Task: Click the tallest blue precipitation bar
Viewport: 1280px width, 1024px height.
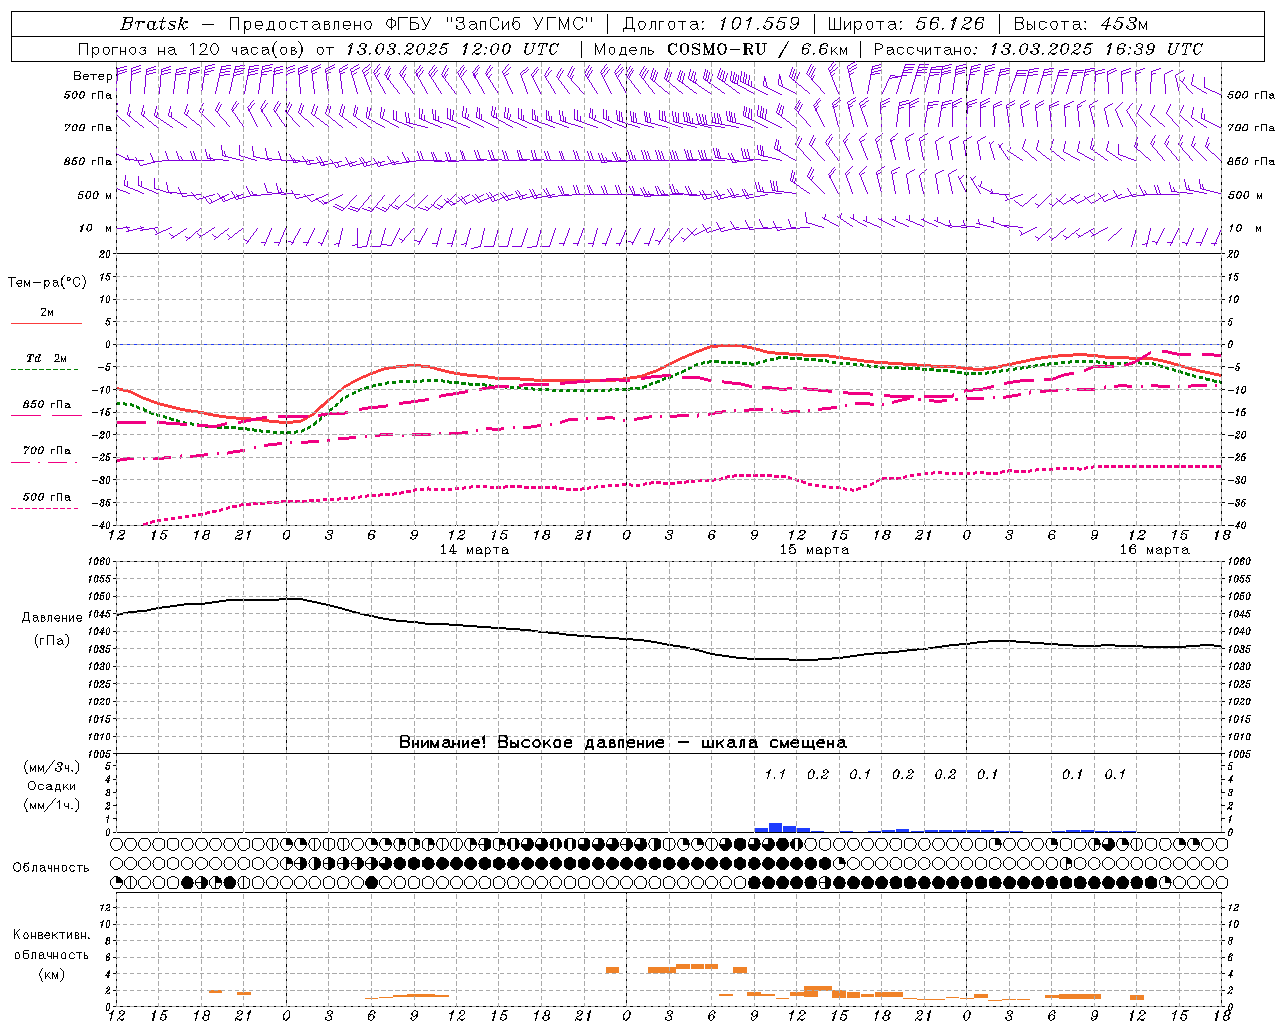Action: (x=775, y=827)
